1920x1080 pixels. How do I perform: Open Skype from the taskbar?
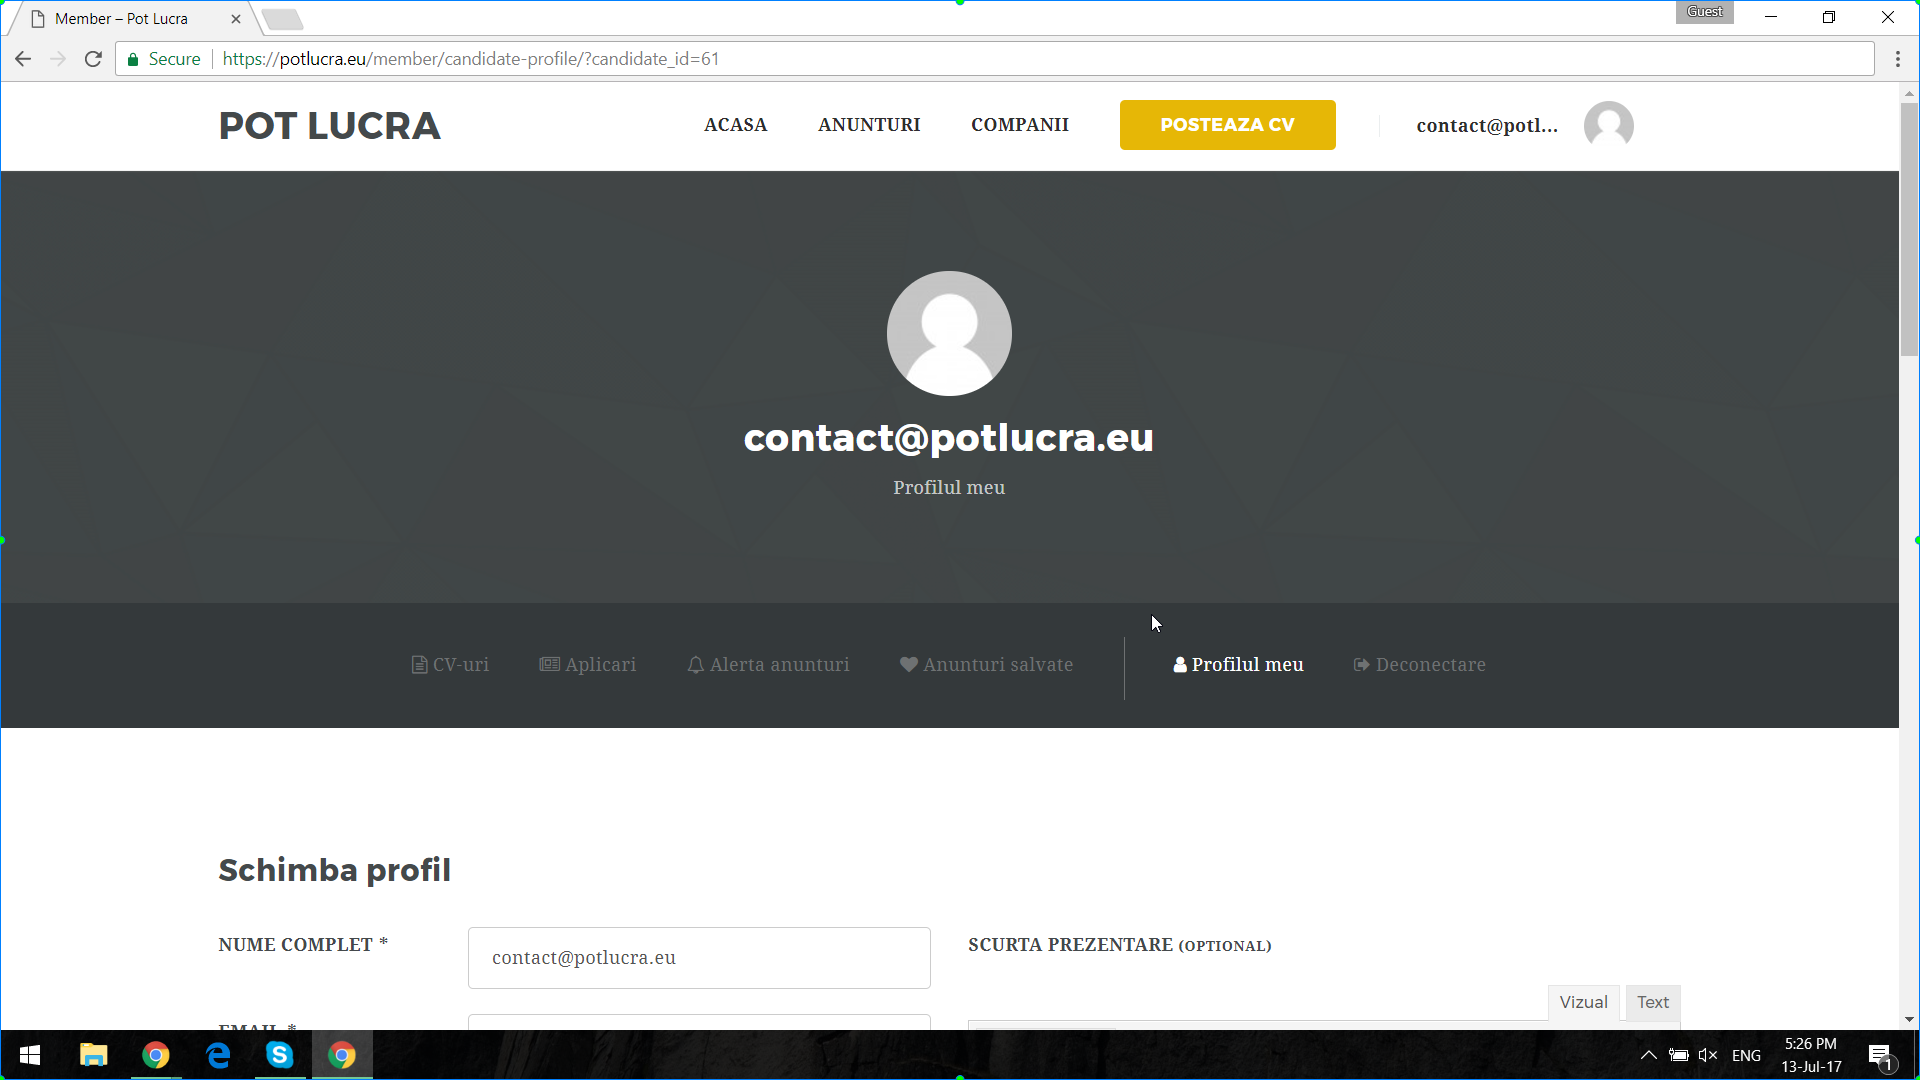pyautogui.click(x=279, y=1055)
